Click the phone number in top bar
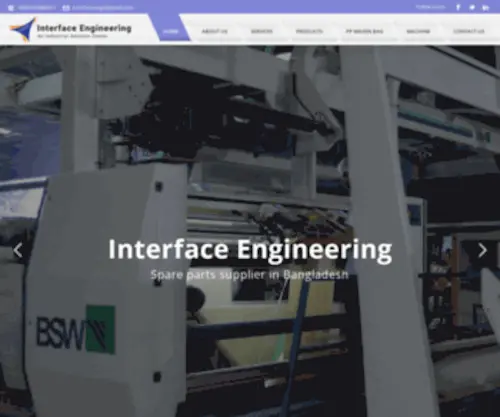Image resolution: width=500 pixels, height=417 pixels. pyautogui.click(x=37, y=8)
